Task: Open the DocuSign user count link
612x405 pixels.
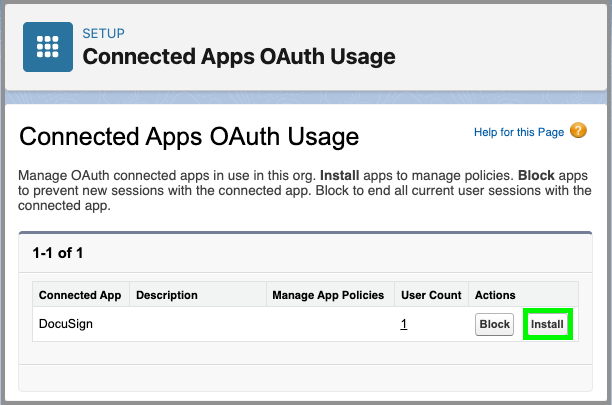Action: pyautogui.click(x=403, y=324)
